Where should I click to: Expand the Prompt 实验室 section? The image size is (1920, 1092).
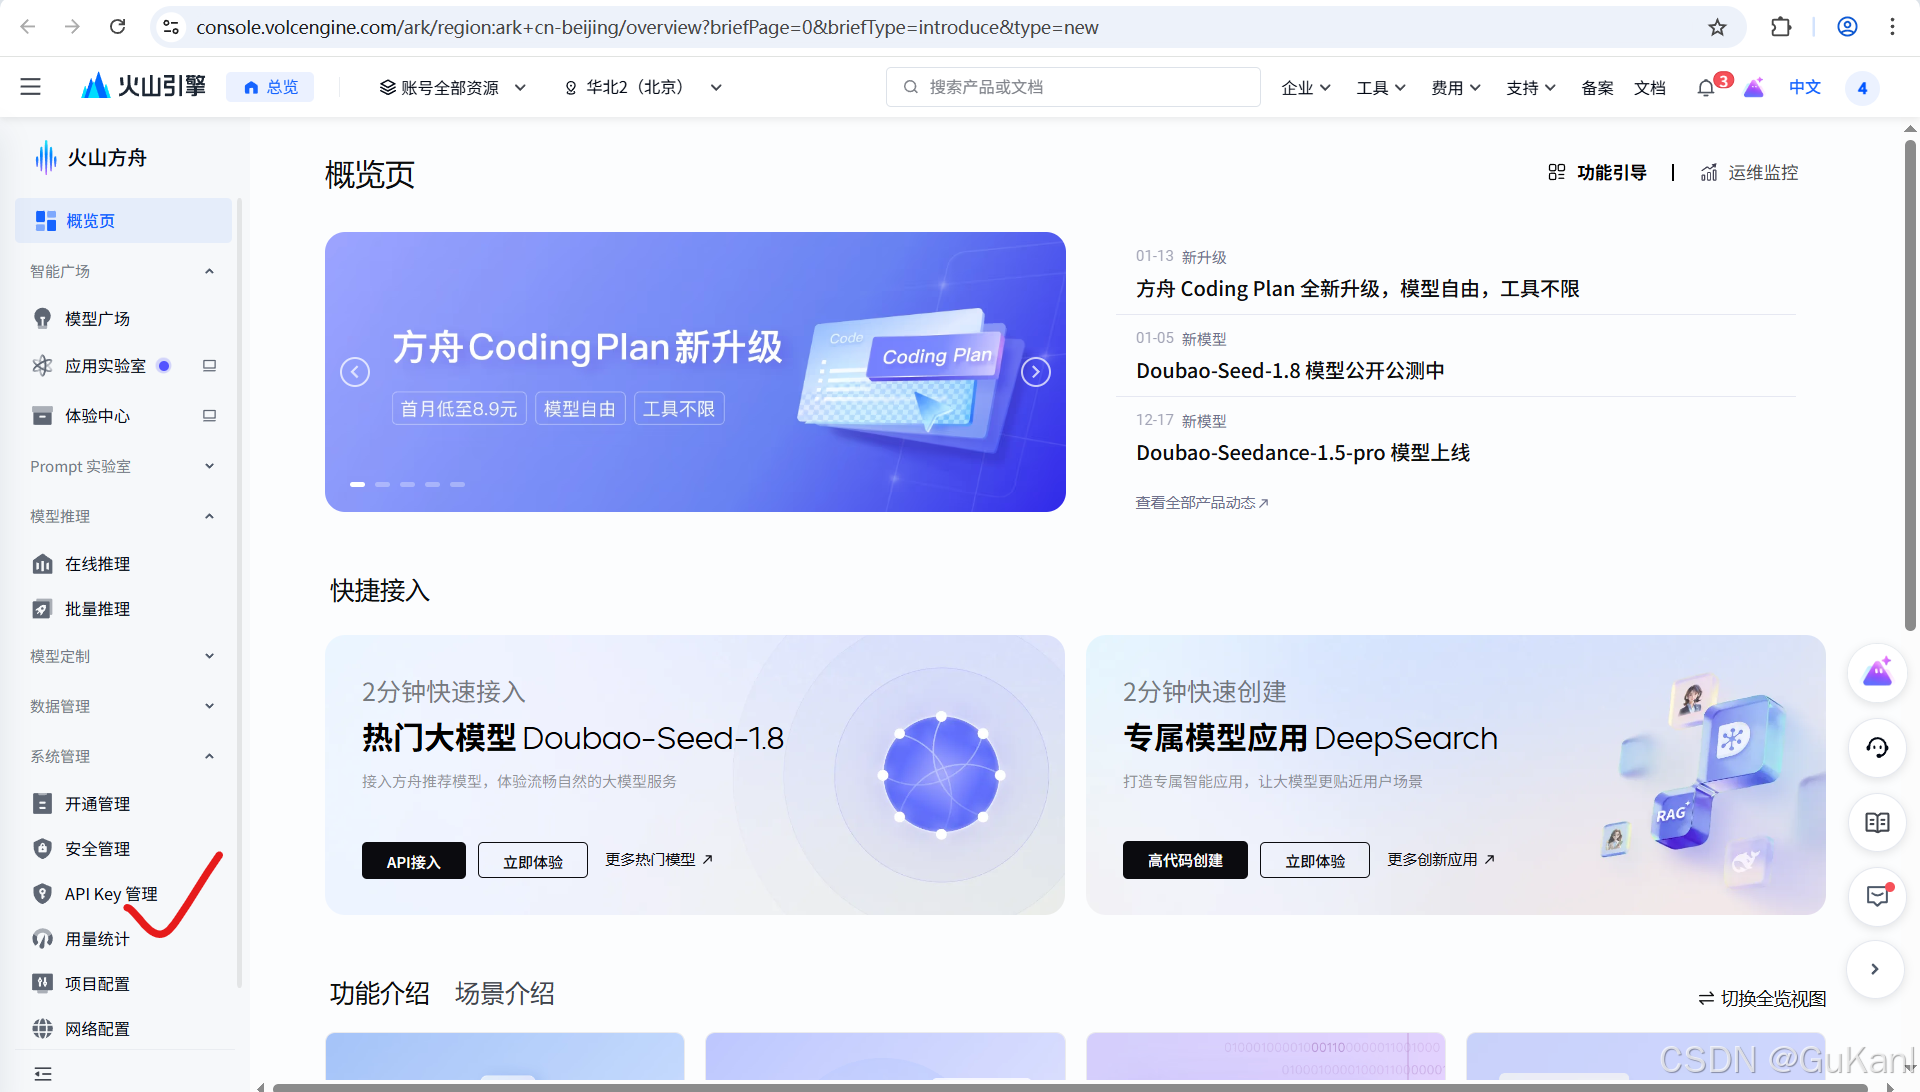pos(209,466)
